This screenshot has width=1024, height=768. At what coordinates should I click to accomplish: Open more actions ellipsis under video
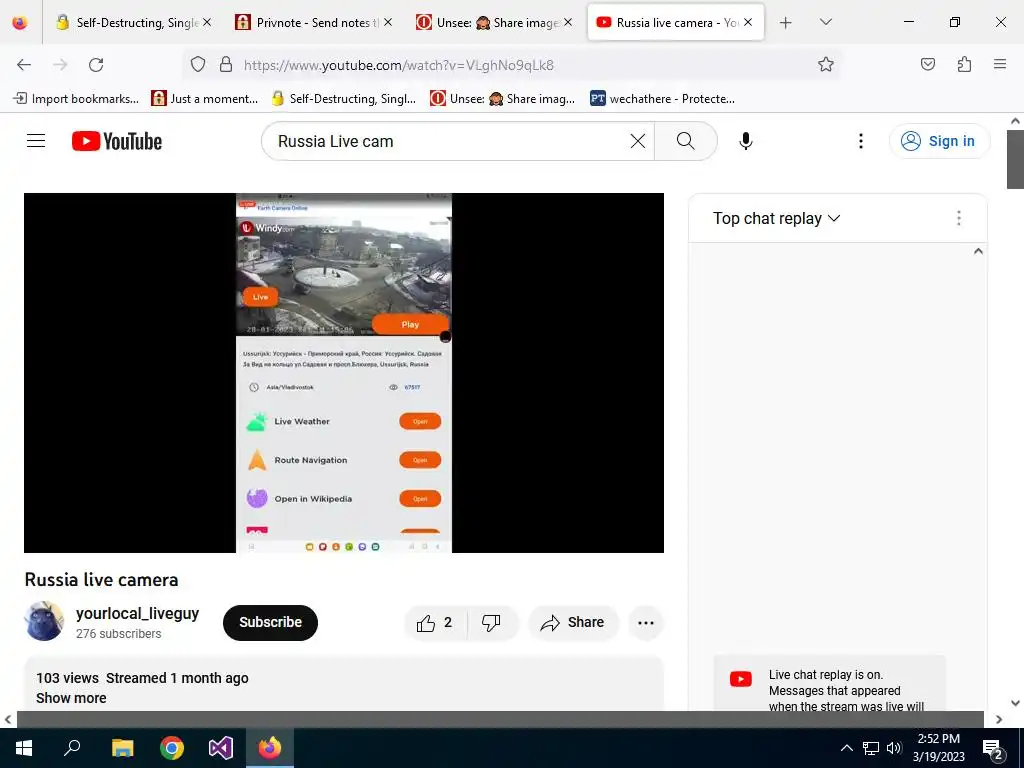point(646,623)
